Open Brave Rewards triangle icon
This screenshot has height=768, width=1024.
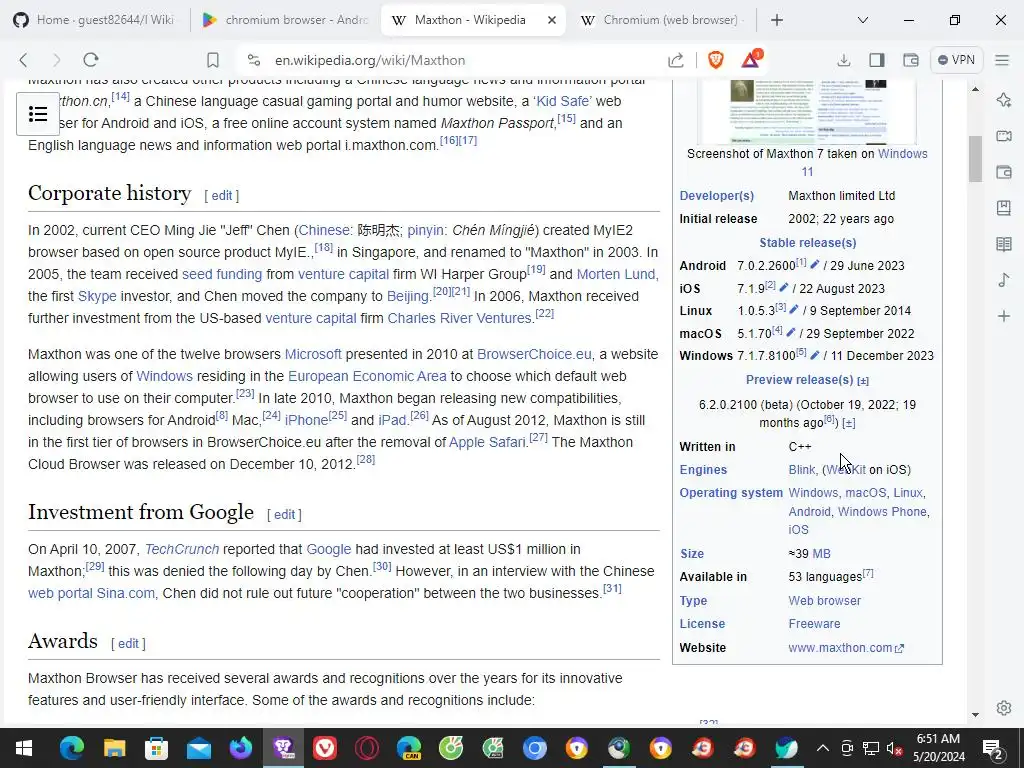(x=750, y=59)
